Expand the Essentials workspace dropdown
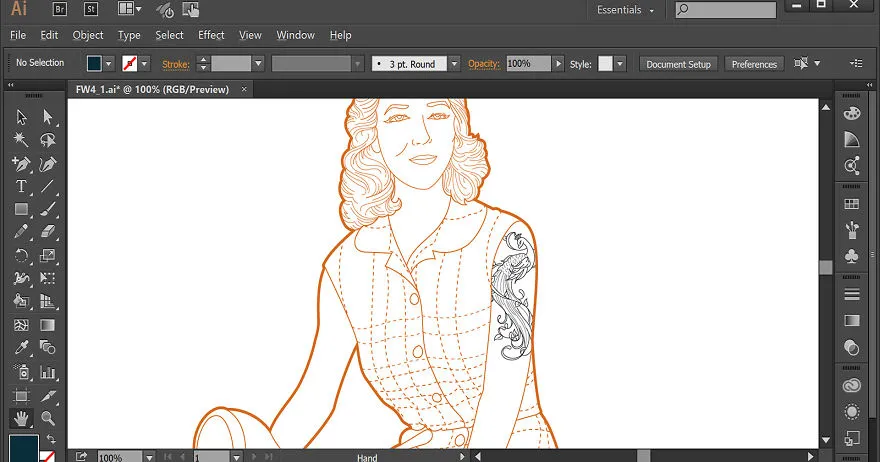880x462 pixels. tap(625, 10)
